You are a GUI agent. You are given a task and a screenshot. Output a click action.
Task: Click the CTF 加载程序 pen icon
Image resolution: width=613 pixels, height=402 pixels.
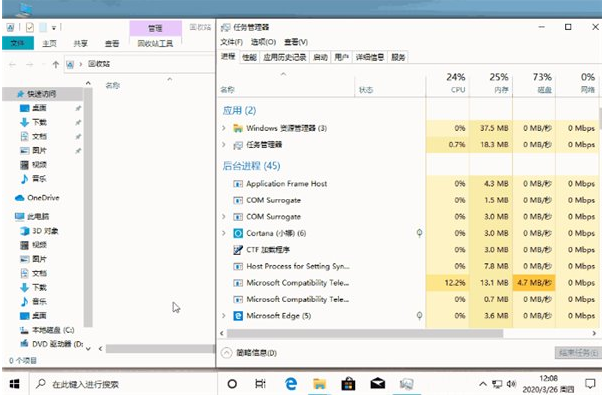(237, 250)
